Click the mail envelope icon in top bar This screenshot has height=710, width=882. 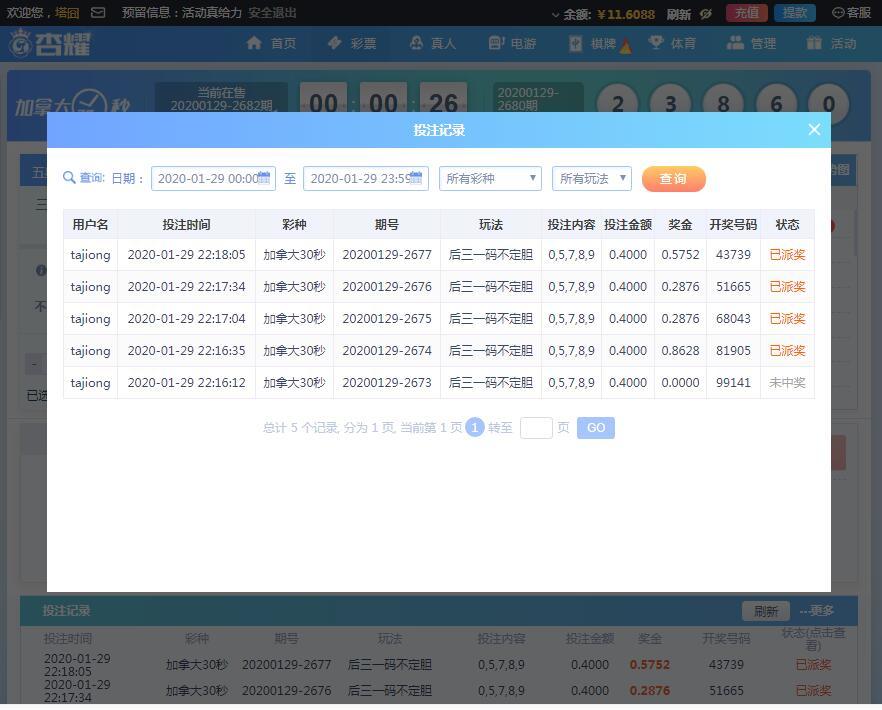[98, 13]
